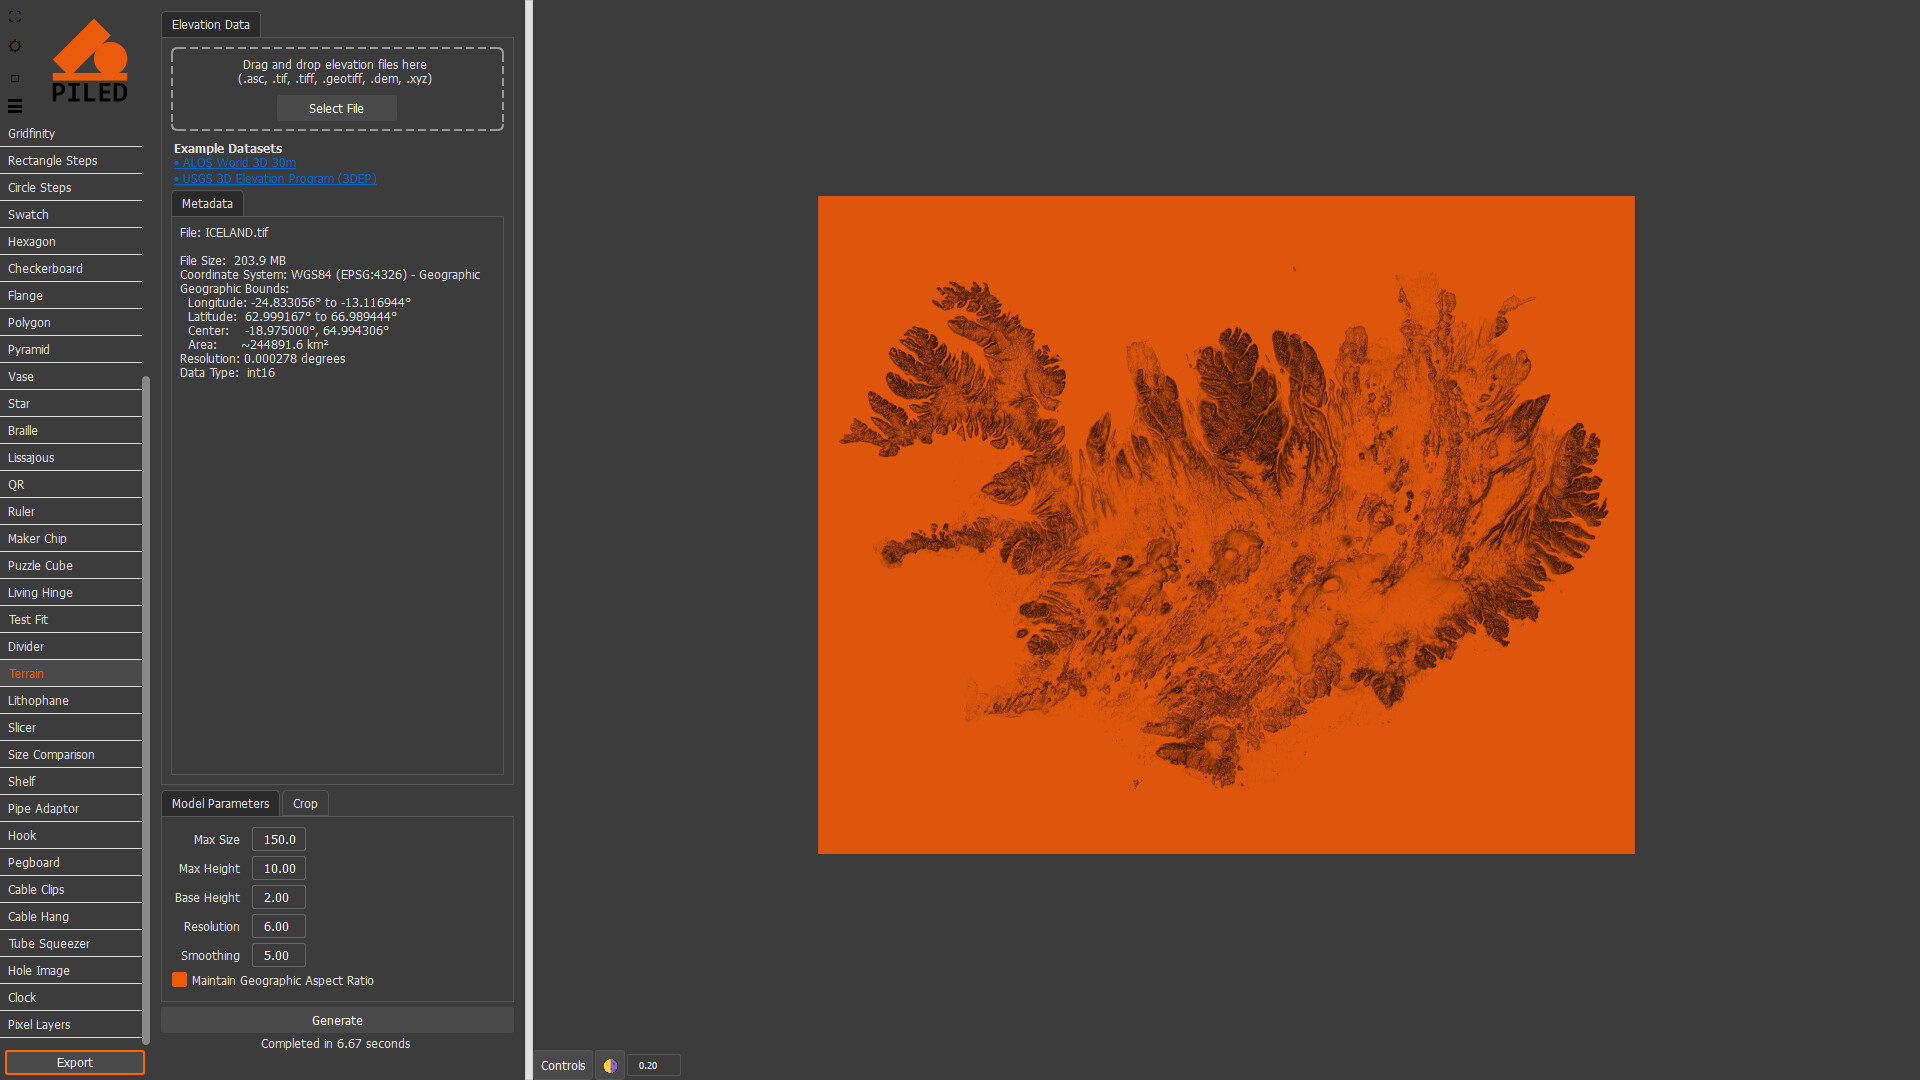This screenshot has height=1080, width=1920.
Task: Click the PILED logo
Action: click(x=89, y=60)
